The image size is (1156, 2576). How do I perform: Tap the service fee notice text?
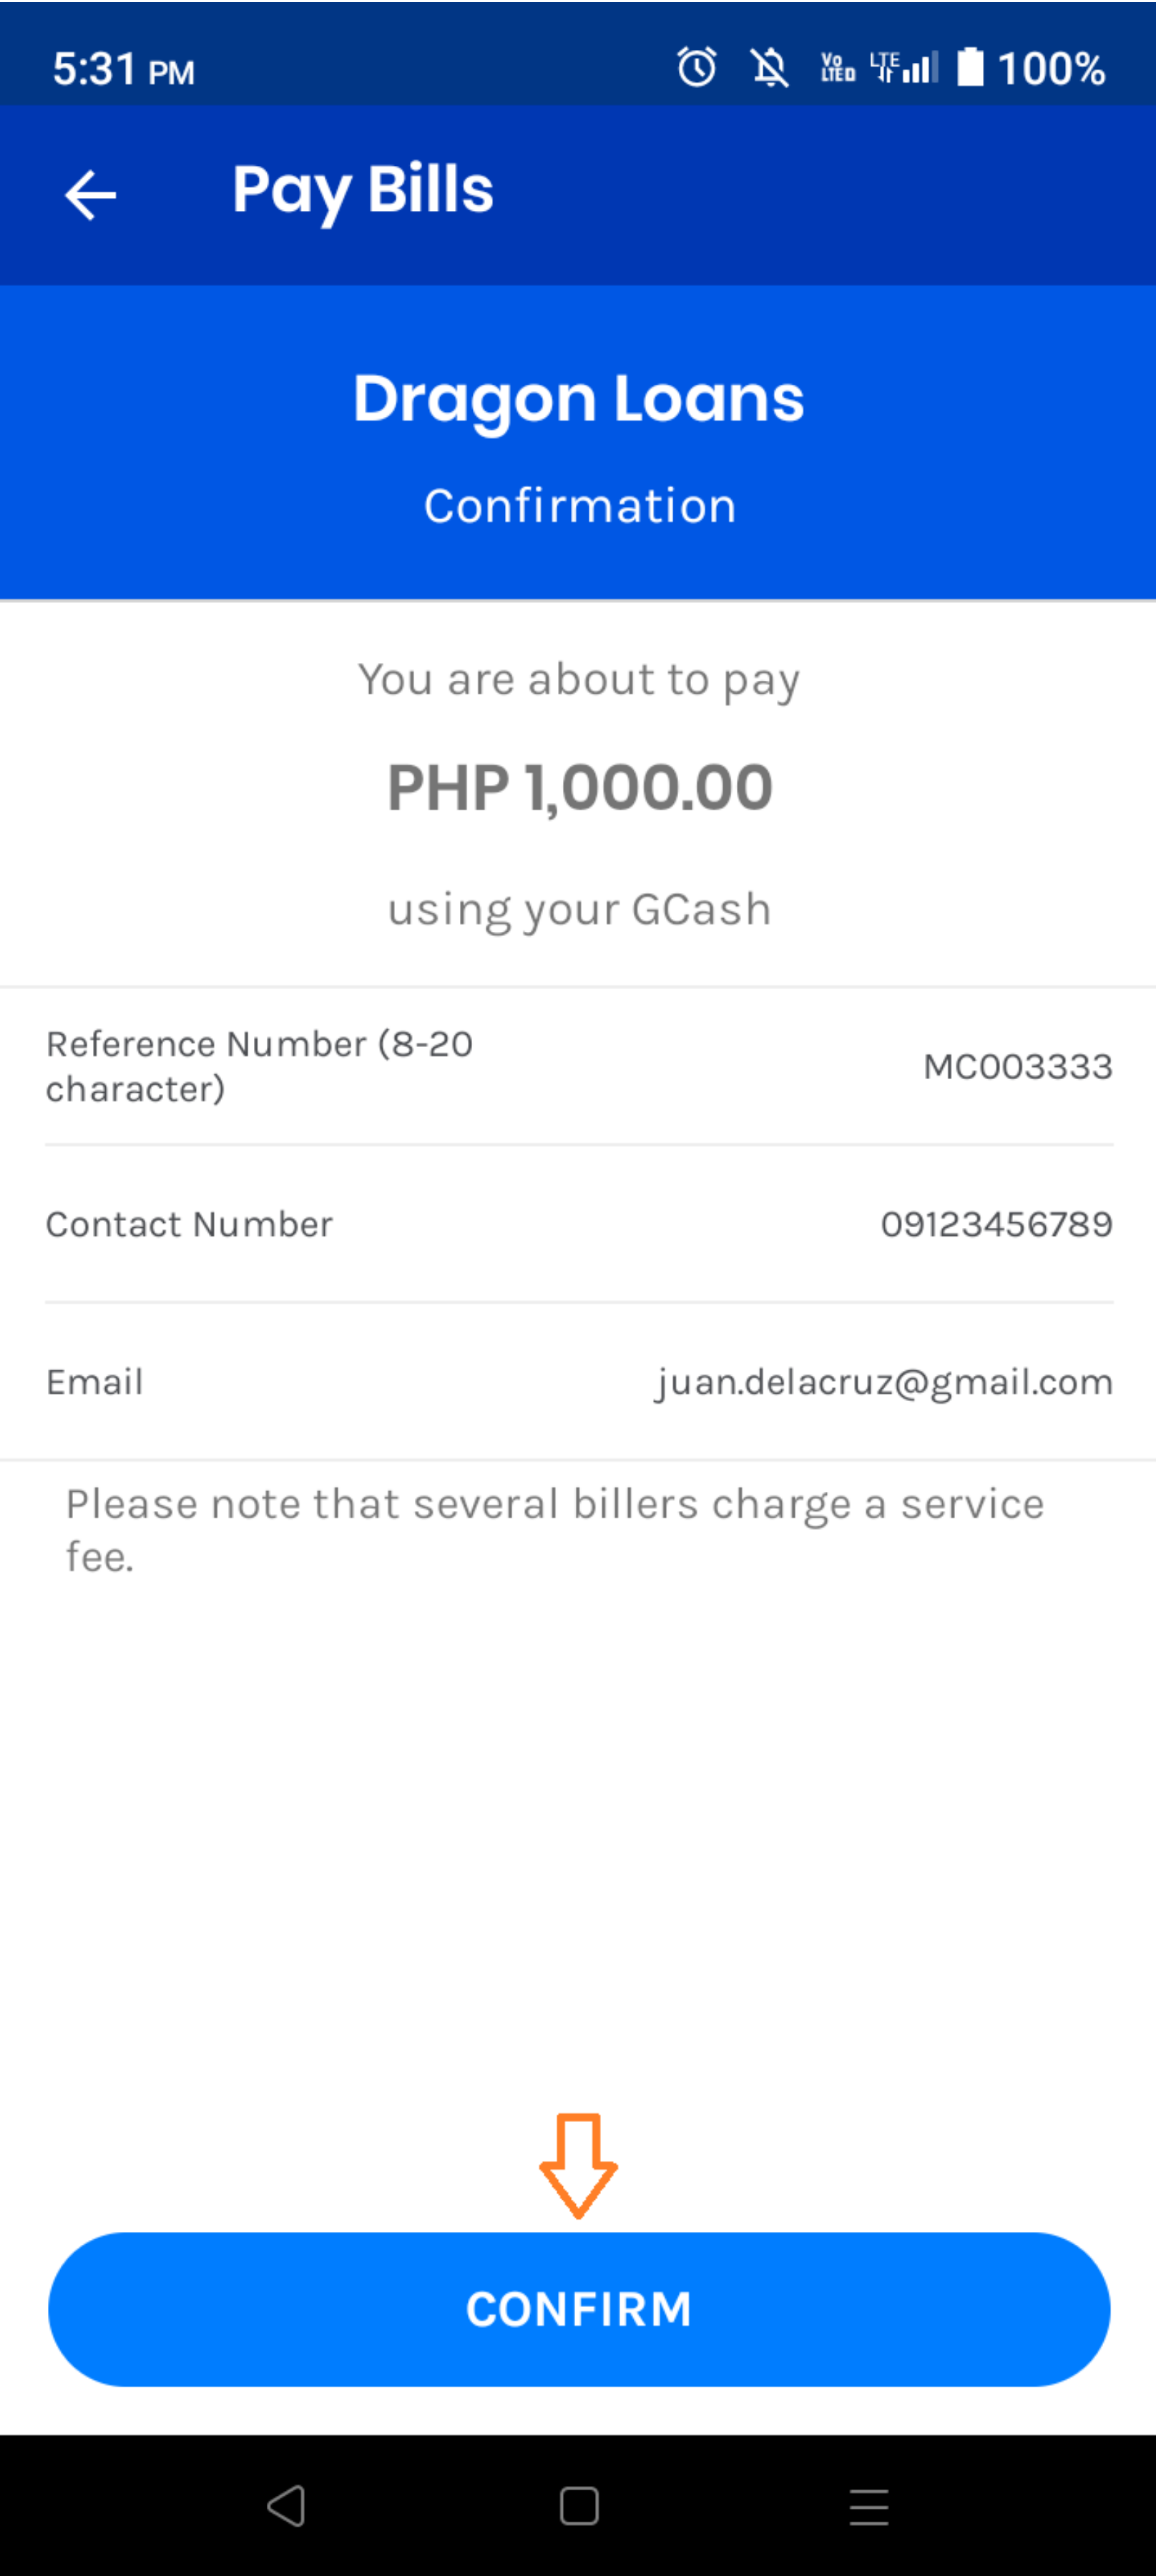(x=555, y=1529)
